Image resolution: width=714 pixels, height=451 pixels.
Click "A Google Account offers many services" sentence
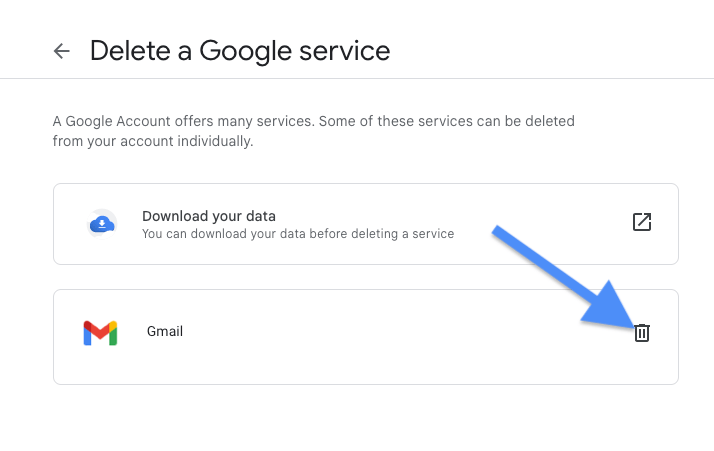(184, 121)
